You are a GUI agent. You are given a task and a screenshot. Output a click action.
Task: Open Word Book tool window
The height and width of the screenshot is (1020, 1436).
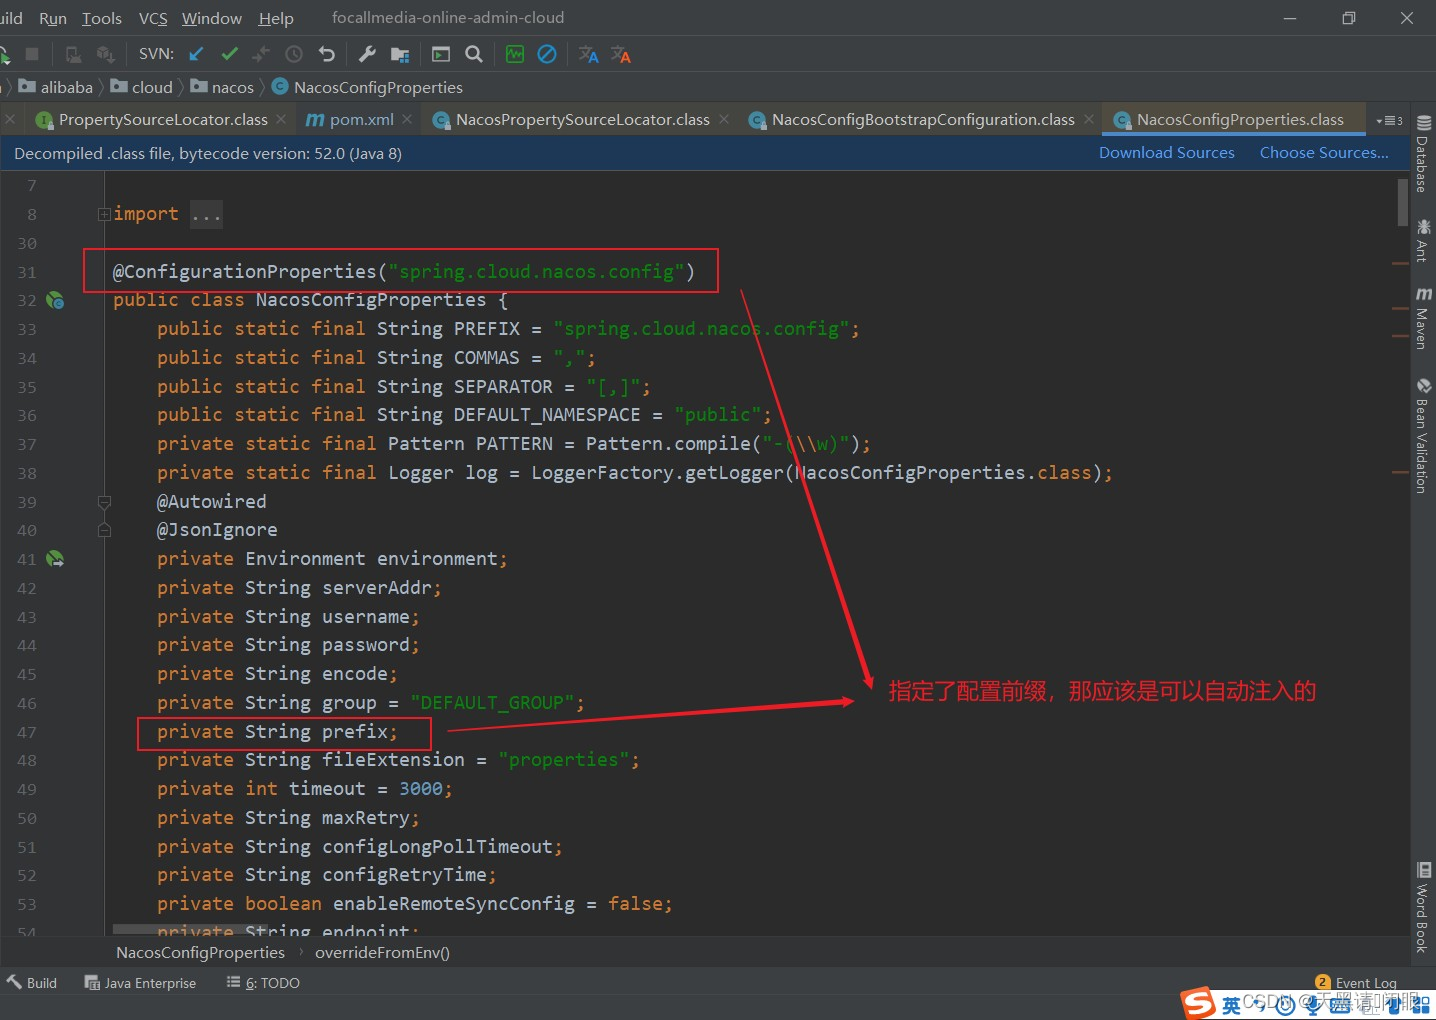(1423, 907)
